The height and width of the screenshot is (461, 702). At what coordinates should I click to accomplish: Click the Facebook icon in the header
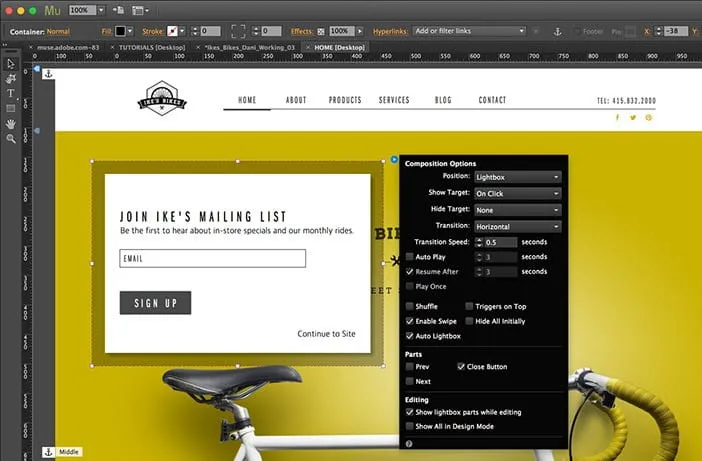(617, 117)
